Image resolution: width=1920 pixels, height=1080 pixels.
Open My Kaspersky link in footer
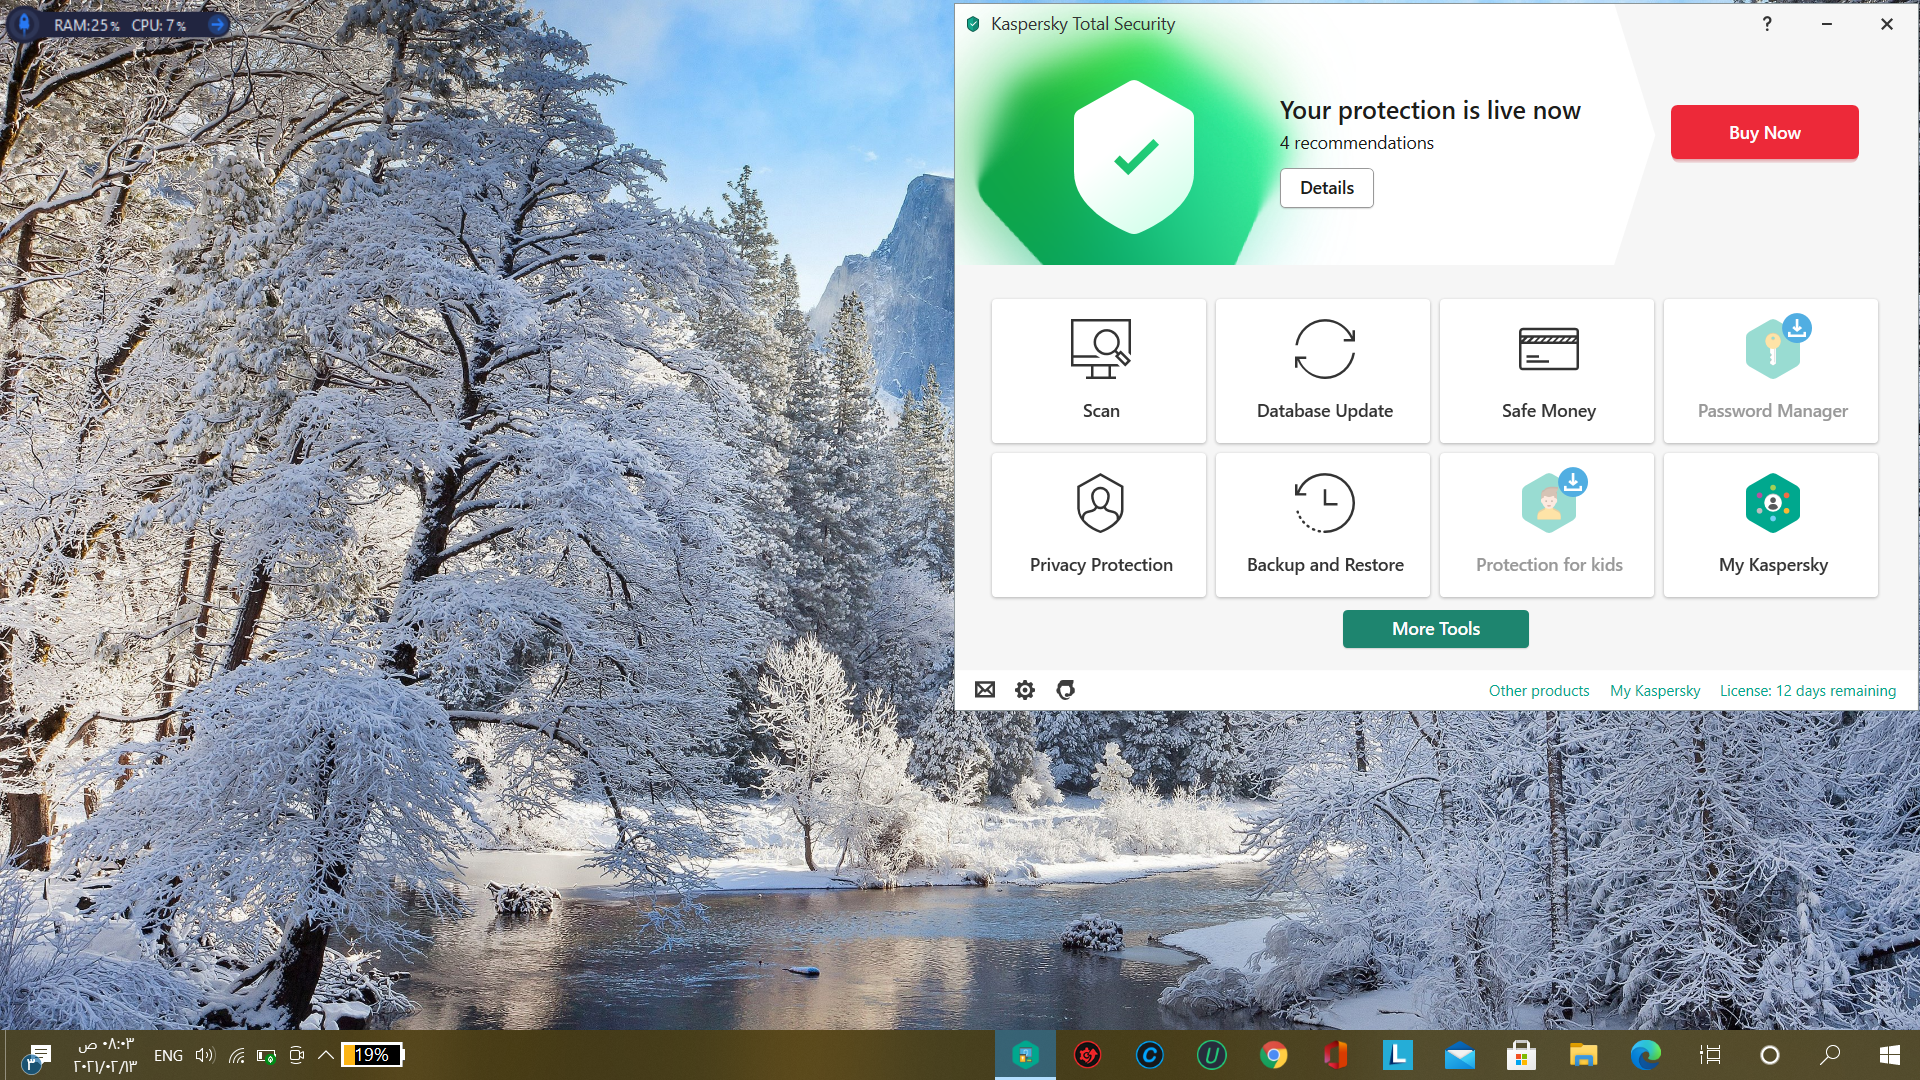1654,691
